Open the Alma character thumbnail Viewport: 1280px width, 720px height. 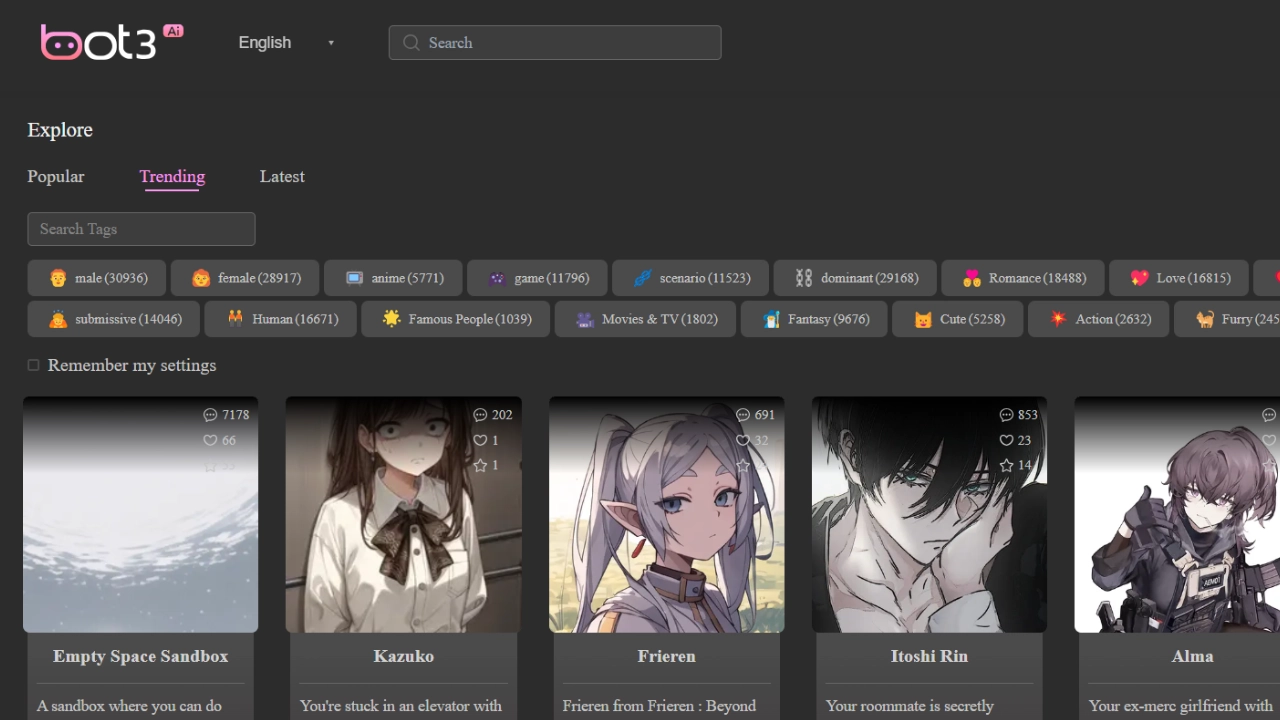tap(1177, 515)
